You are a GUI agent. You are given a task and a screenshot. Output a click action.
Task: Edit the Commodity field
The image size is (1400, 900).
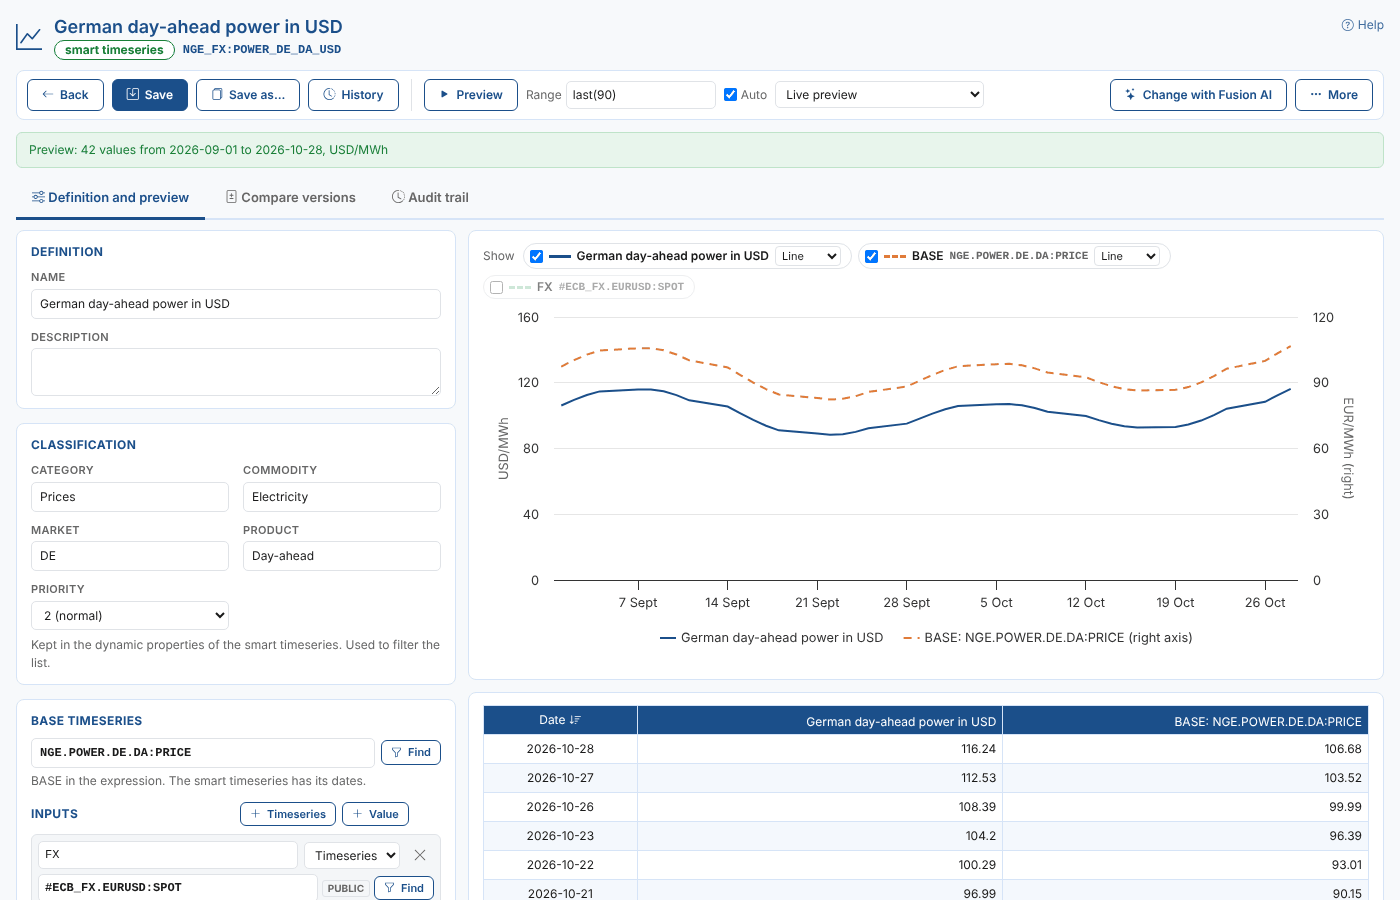pyautogui.click(x=342, y=497)
